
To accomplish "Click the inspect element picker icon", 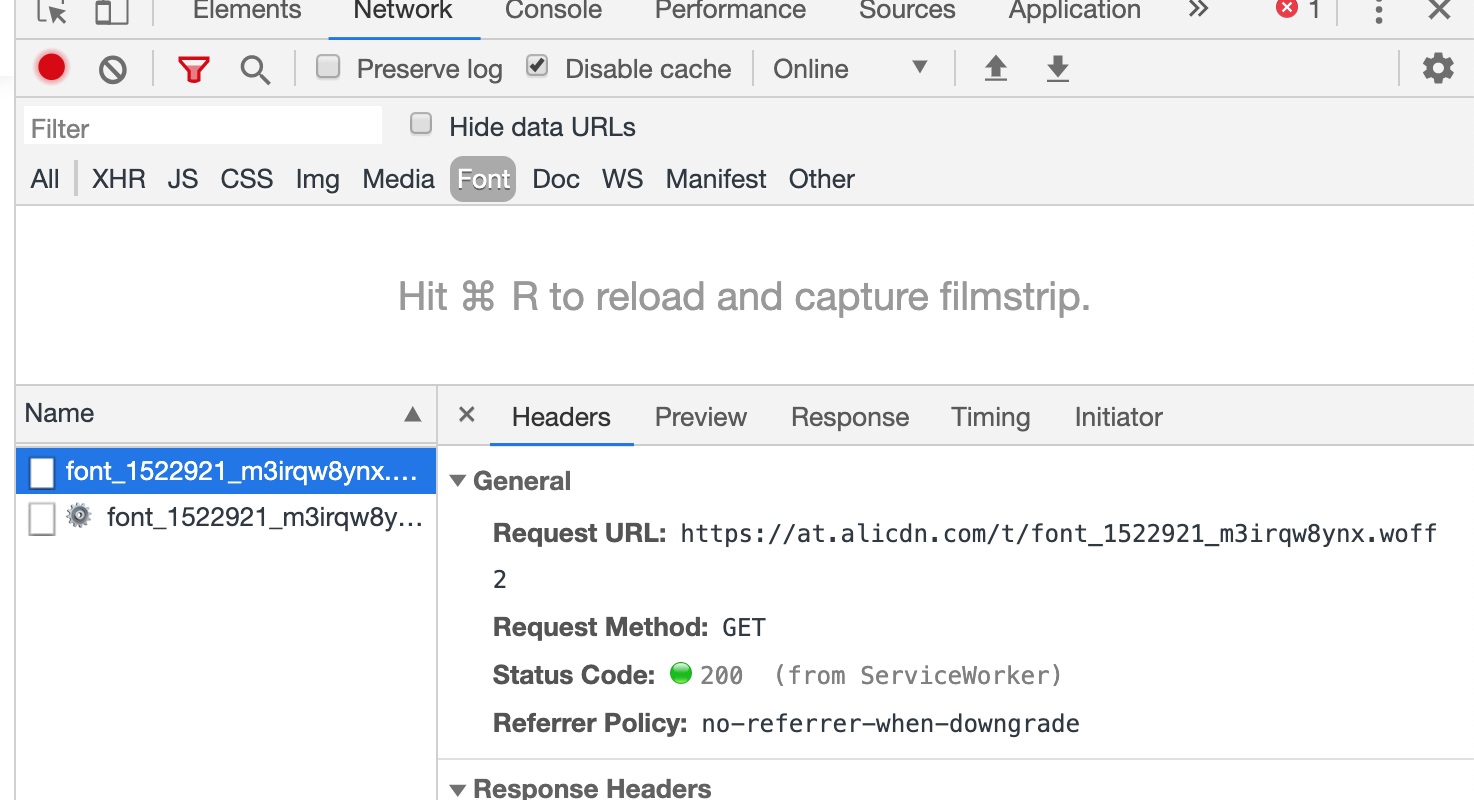I will 50,11.
